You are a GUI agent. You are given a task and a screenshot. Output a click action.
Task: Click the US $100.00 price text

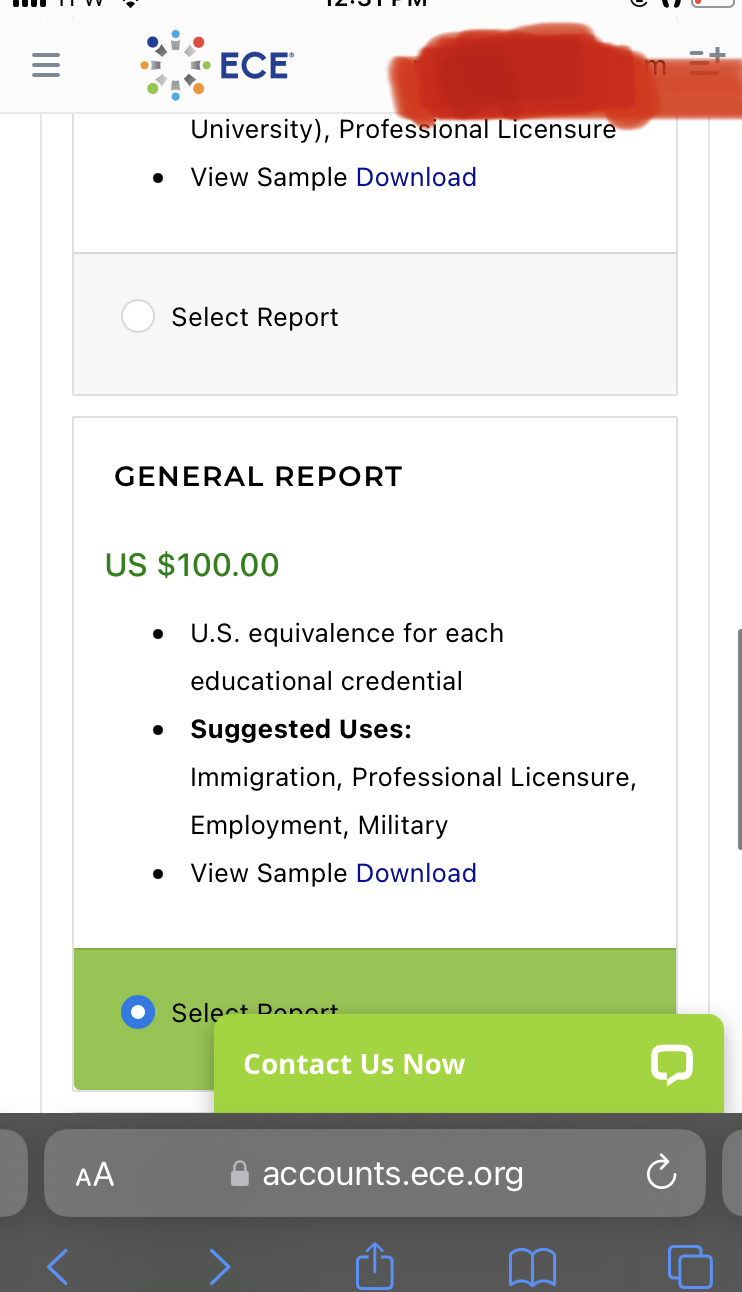(x=192, y=565)
